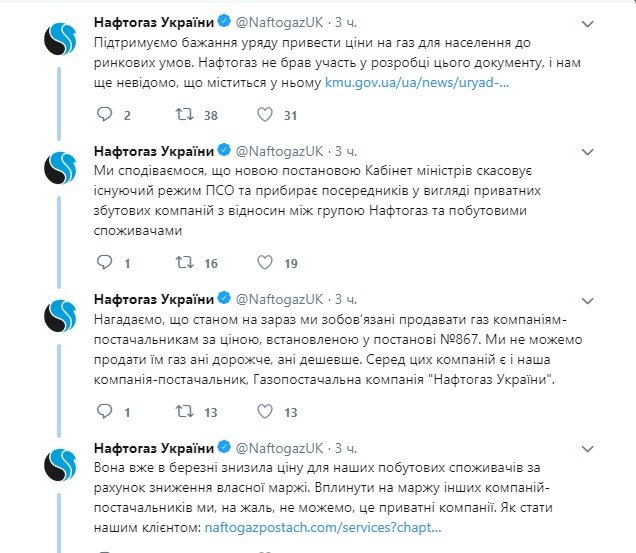
Task: Click the fourth tweet's Нафтогаз avatar logo
Action: (x=61, y=465)
